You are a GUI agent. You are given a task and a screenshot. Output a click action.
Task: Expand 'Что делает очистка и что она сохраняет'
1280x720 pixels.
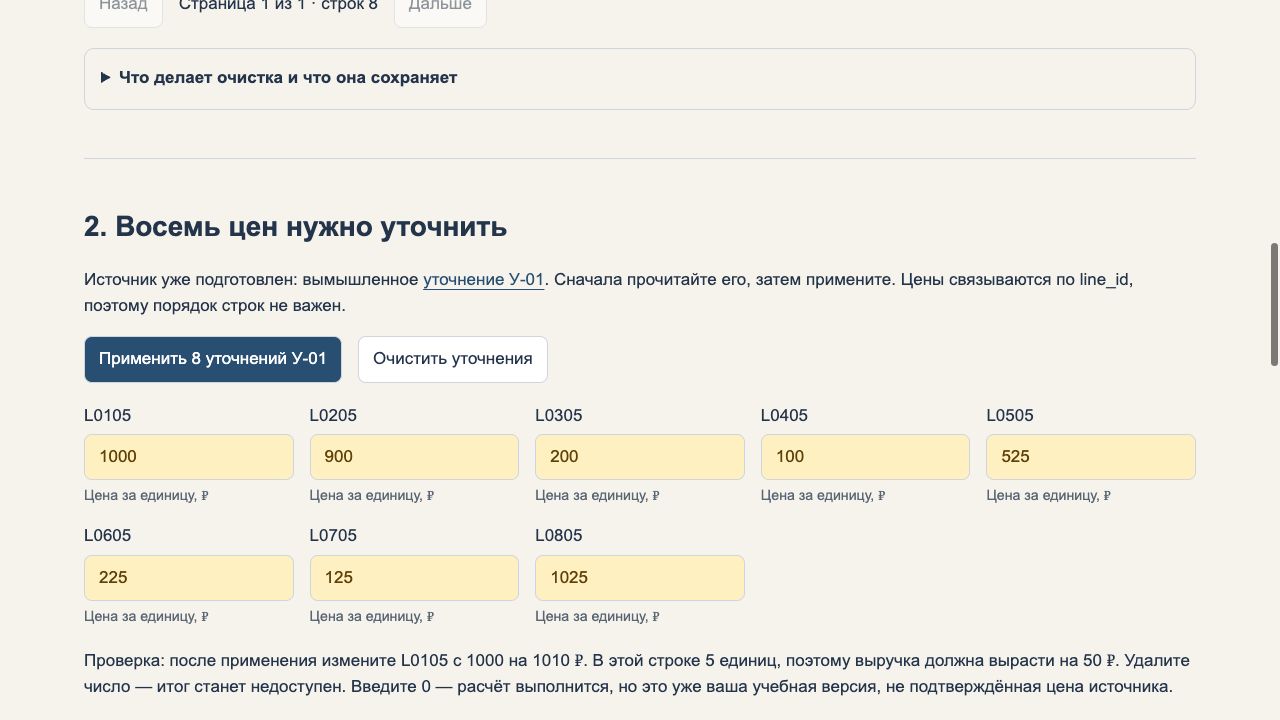(640, 78)
